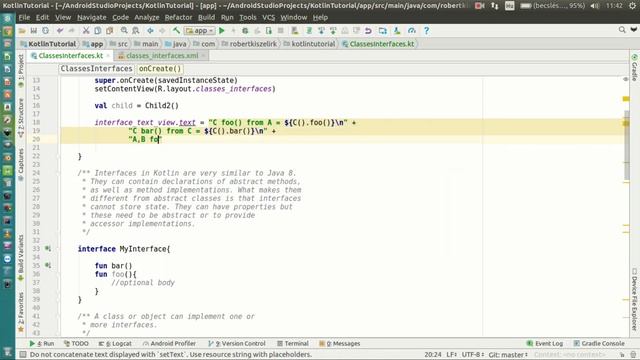Open Device File Explorer side panel
The height and width of the screenshot is (360, 640).
pos(634,299)
